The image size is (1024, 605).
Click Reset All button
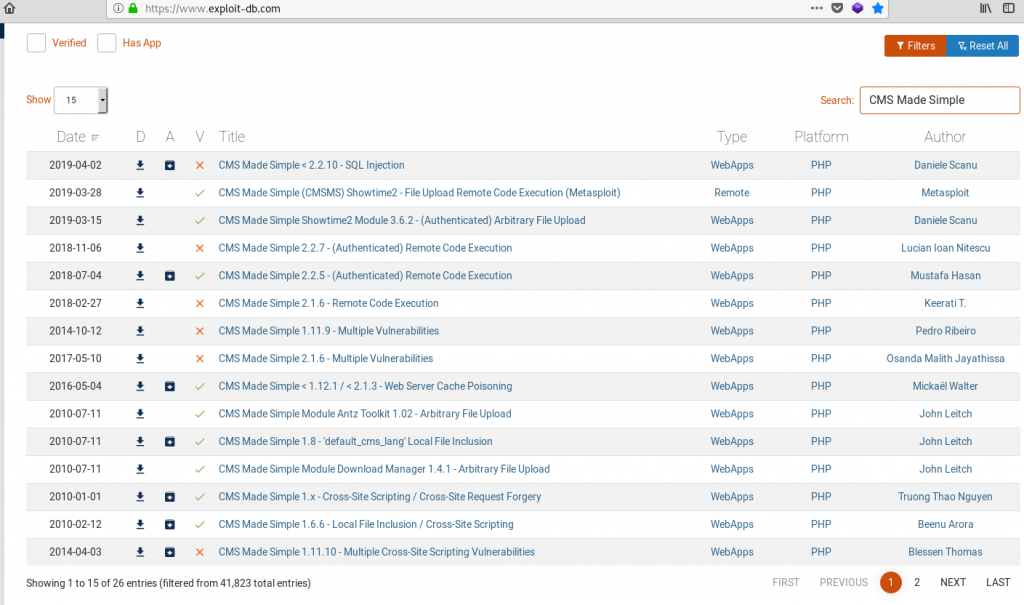pos(982,46)
